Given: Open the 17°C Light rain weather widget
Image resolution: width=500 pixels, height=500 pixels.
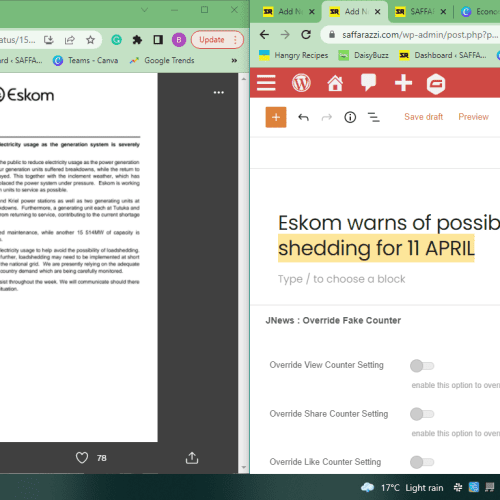Looking at the screenshot, I should [x=402, y=488].
